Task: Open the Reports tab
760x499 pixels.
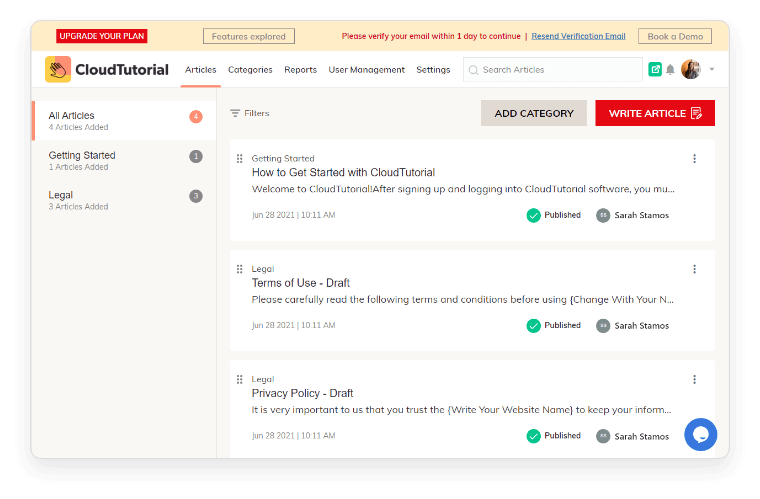Action: click(x=301, y=70)
